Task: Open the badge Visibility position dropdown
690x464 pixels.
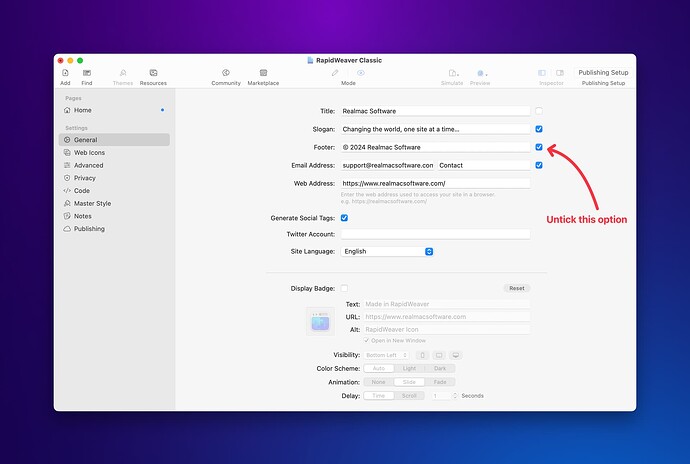Action: [x=386, y=355]
